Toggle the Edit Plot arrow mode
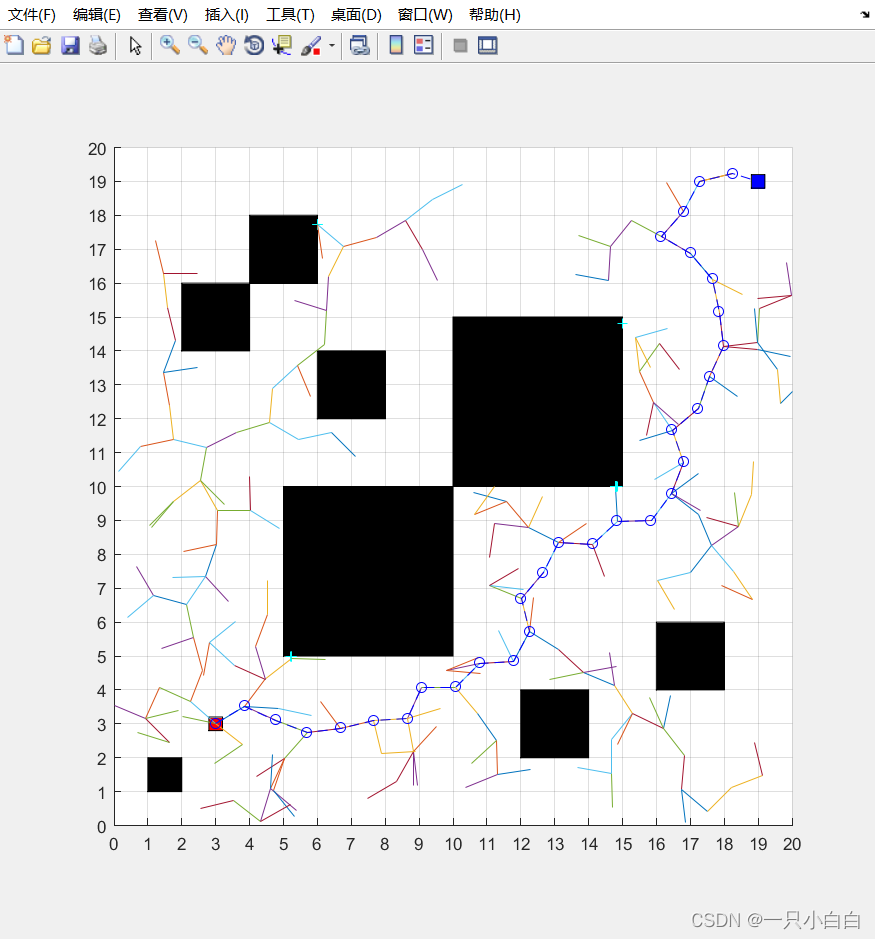This screenshot has height=939, width=875. pyautogui.click(x=135, y=45)
